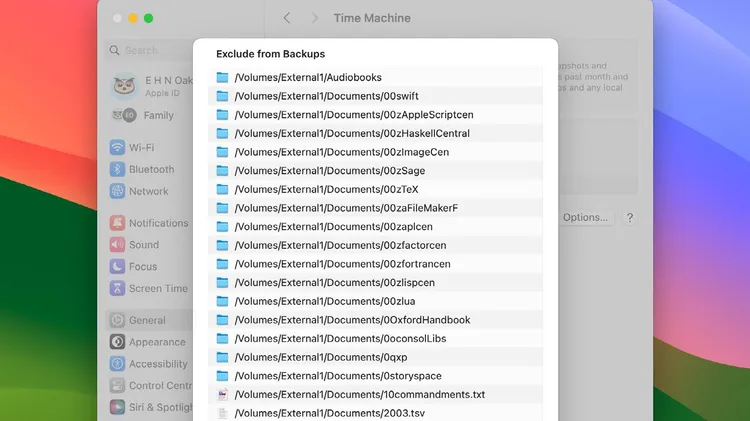Screen dimensions: 750x421
Task: Click the 10commandments.txt file icon
Action: (222, 394)
